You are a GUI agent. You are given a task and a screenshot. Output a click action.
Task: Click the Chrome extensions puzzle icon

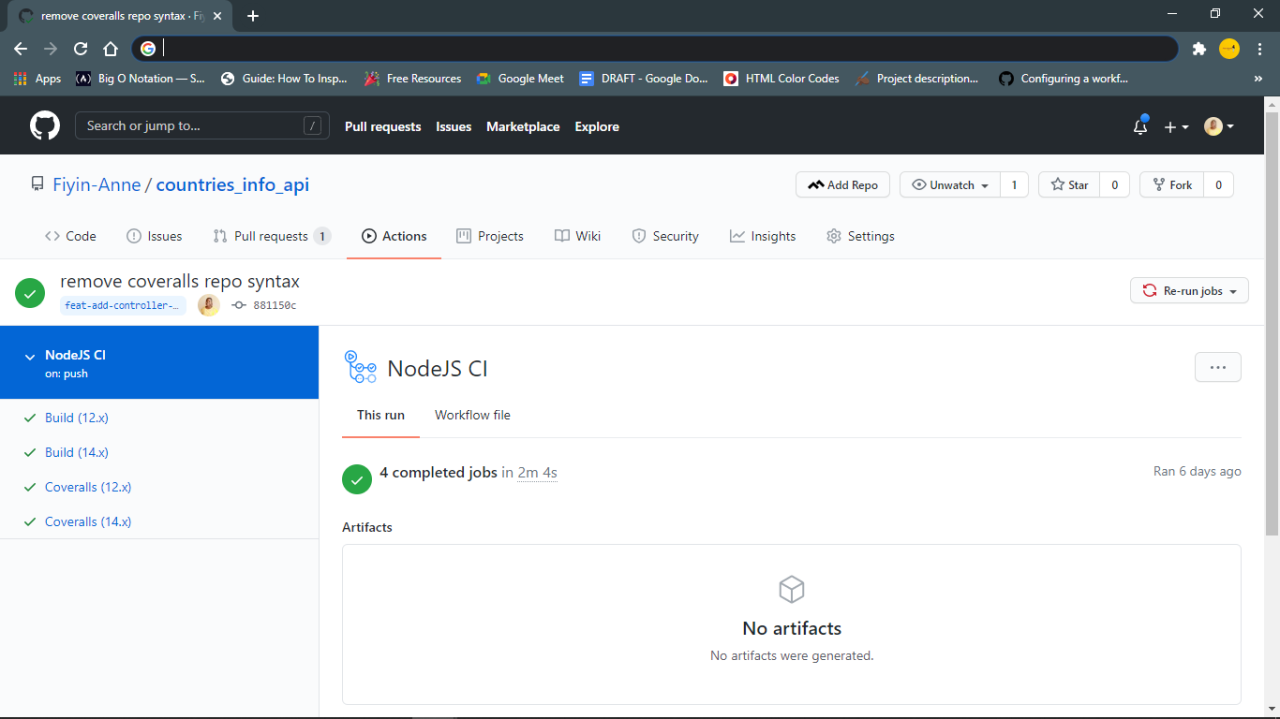(1198, 47)
